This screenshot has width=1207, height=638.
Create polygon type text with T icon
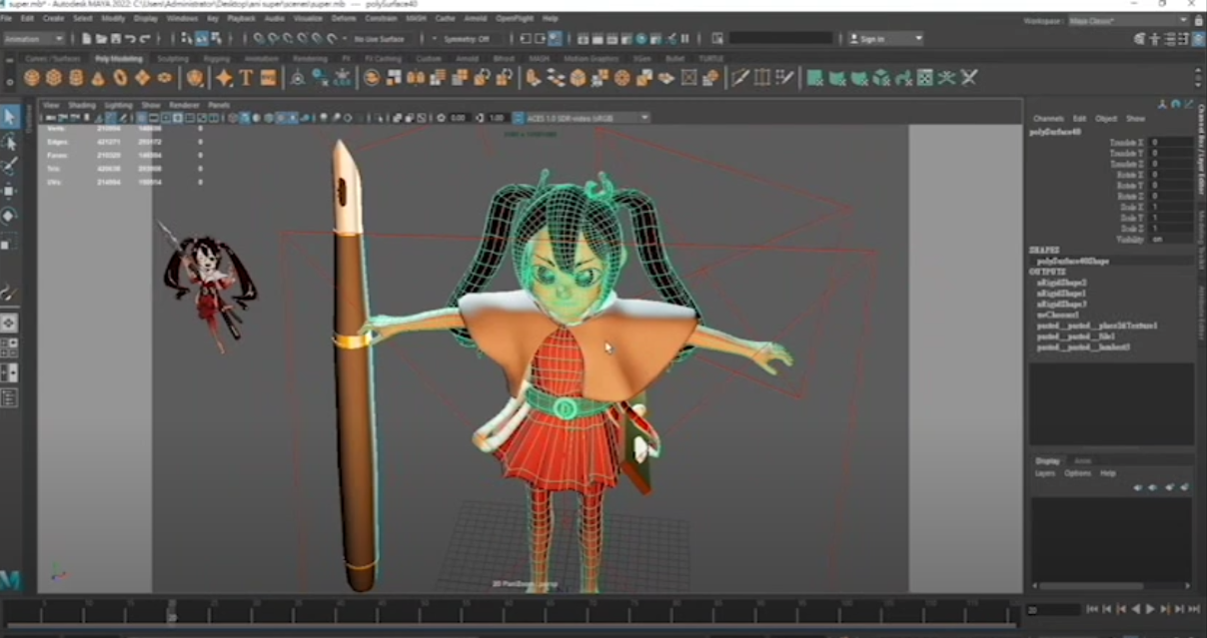point(246,78)
